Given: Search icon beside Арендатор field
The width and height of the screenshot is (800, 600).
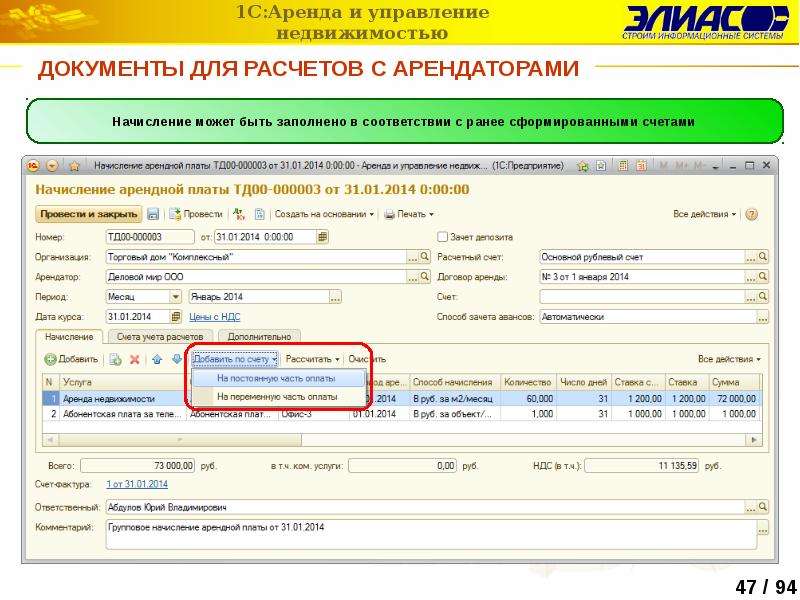Looking at the screenshot, I should pyautogui.click(x=424, y=277).
